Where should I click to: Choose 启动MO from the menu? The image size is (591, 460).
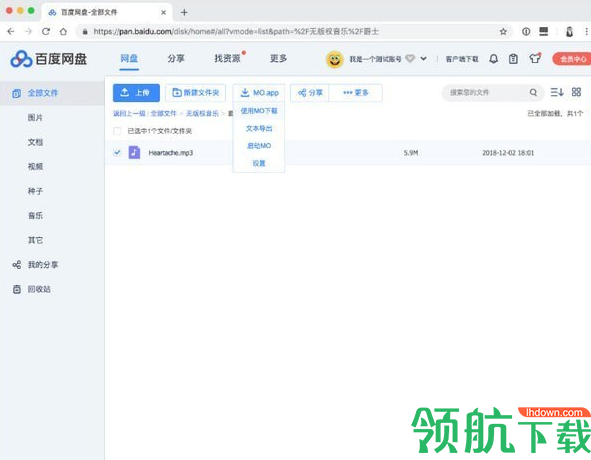click(x=259, y=146)
